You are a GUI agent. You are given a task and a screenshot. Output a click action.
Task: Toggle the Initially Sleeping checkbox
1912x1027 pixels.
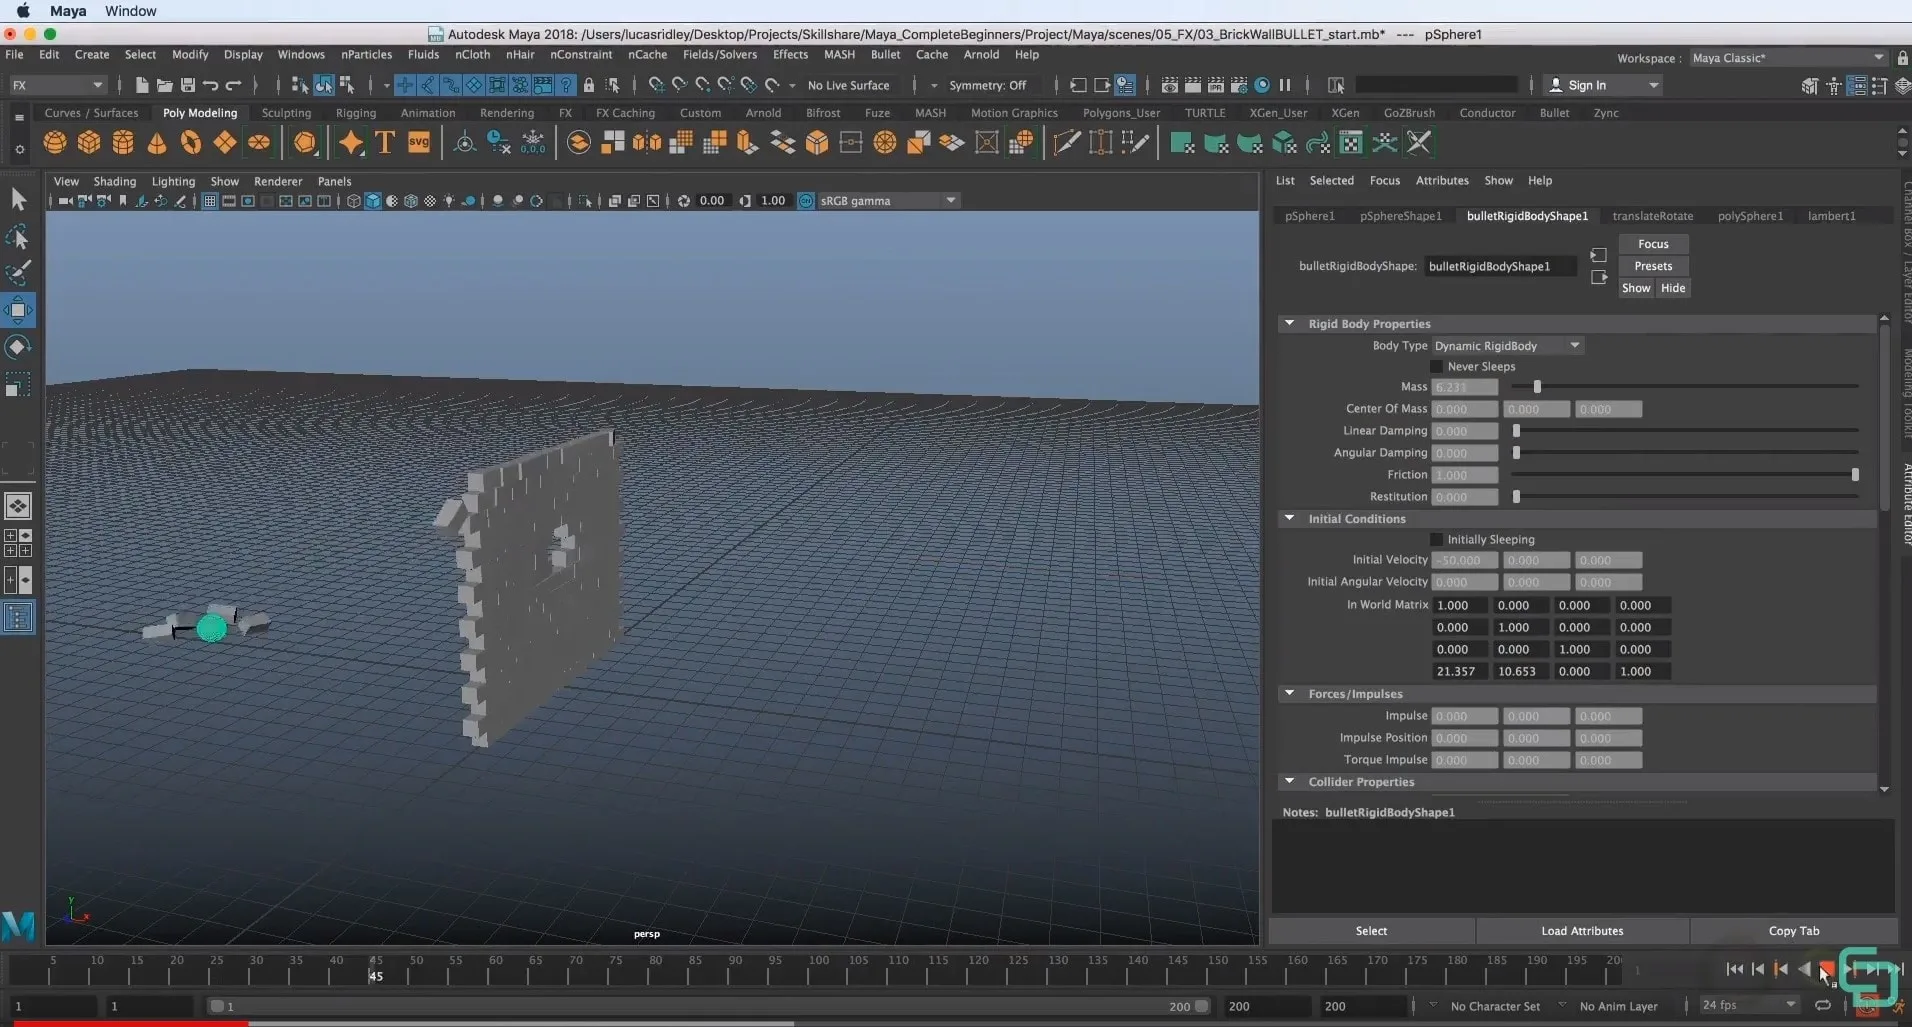point(1437,540)
